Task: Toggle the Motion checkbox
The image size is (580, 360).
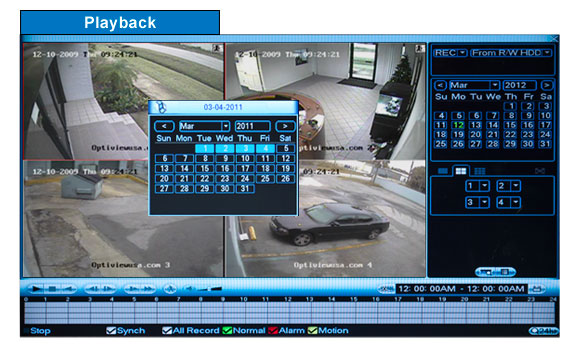Action: click(313, 331)
